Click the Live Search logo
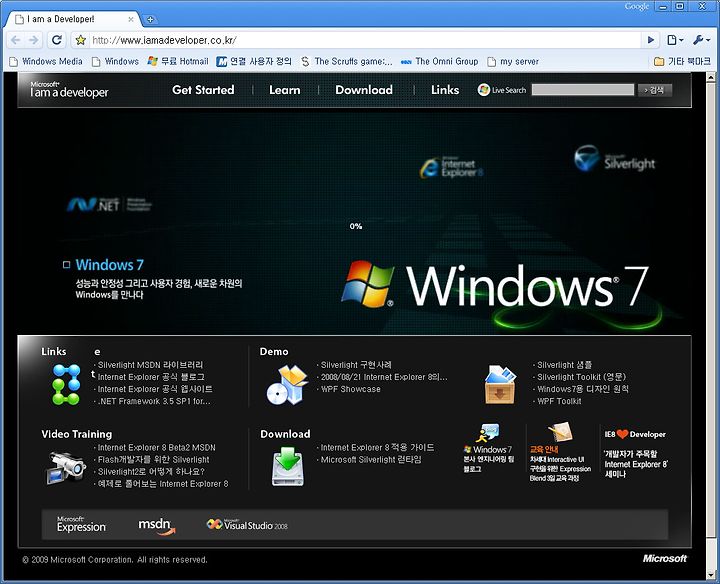 click(502, 90)
